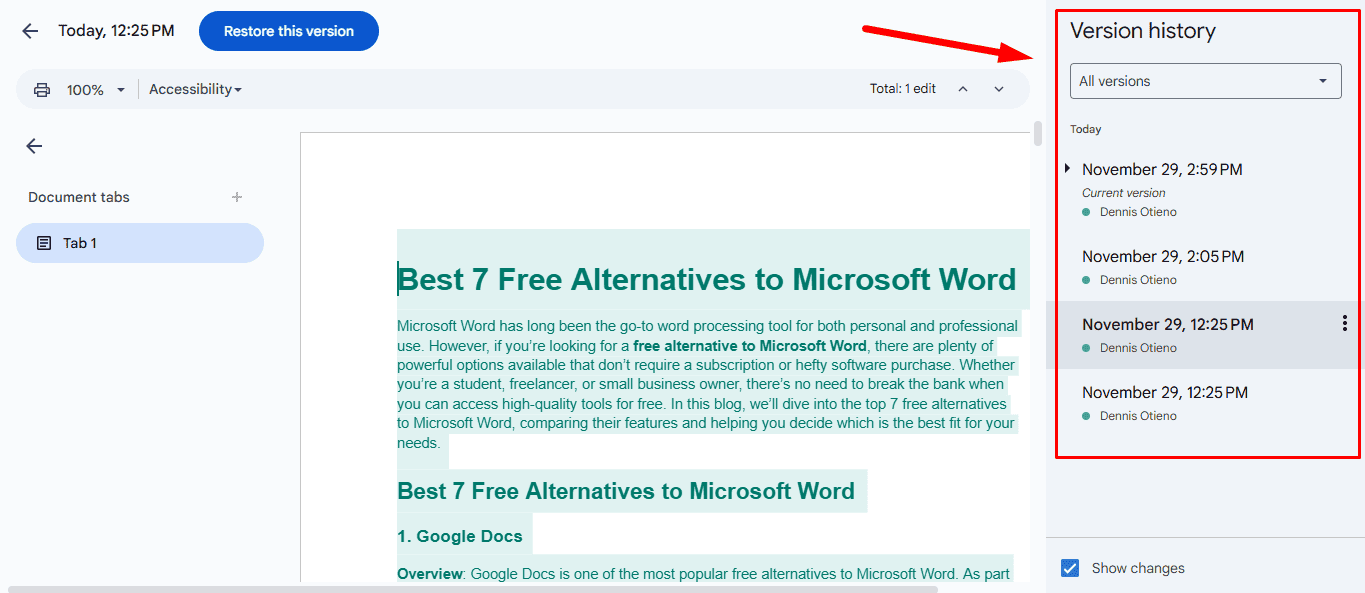Click the horizontal scrollbar at the bottom
The height and width of the screenshot is (593, 1365).
click(474, 589)
